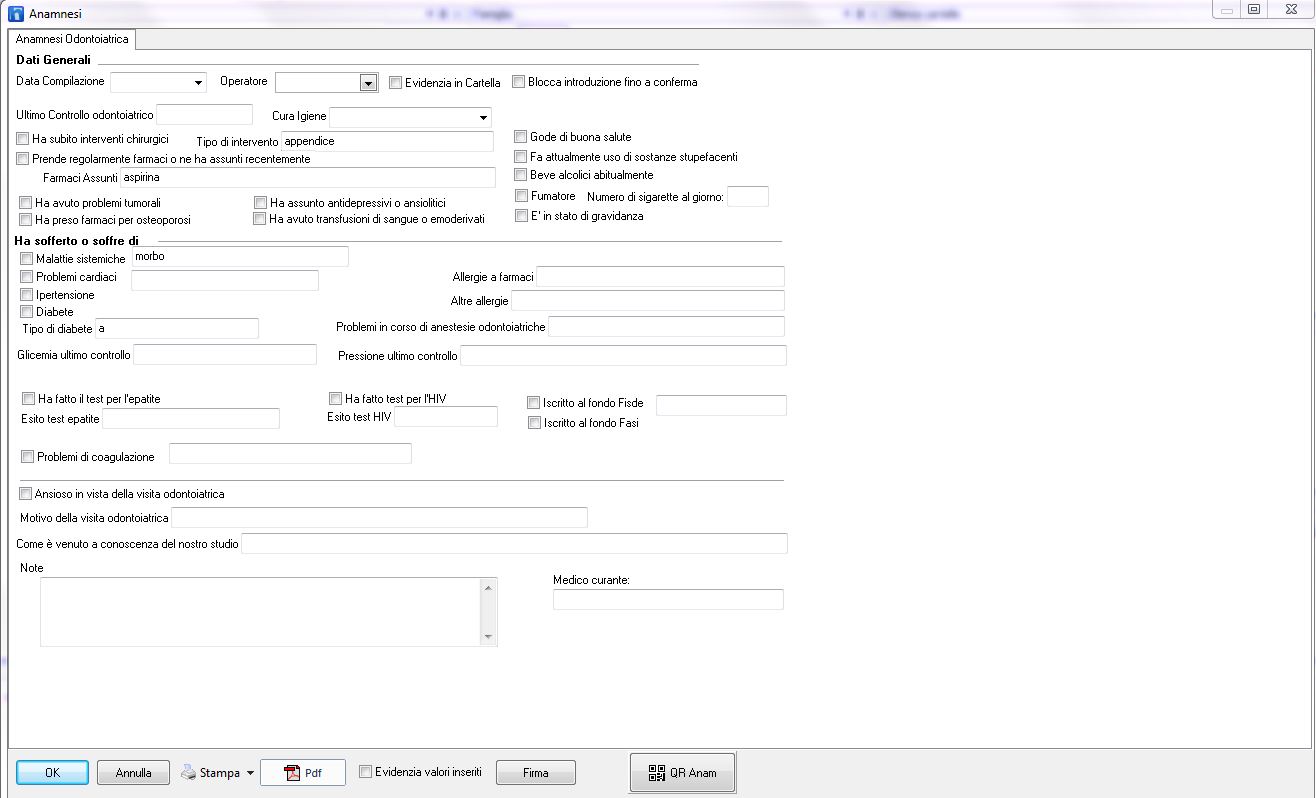Click the QR code icon in QR Anam
This screenshot has width=1316, height=798.
[657, 773]
